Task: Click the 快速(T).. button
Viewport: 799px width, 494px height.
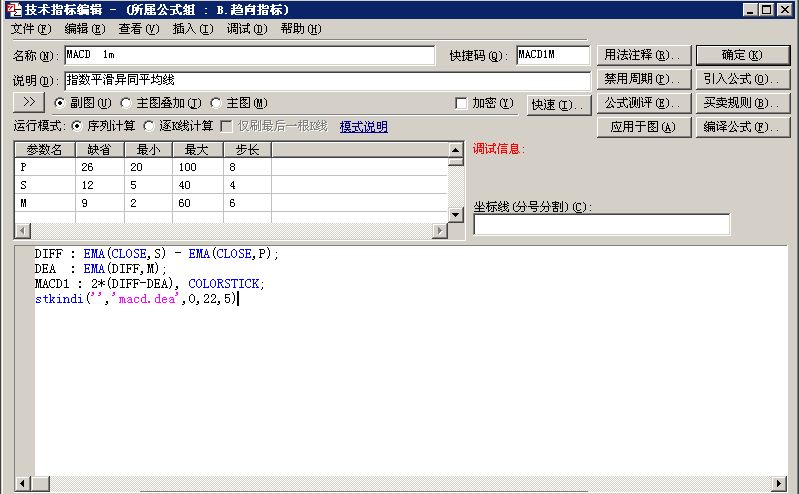Action: click(x=558, y=105)
